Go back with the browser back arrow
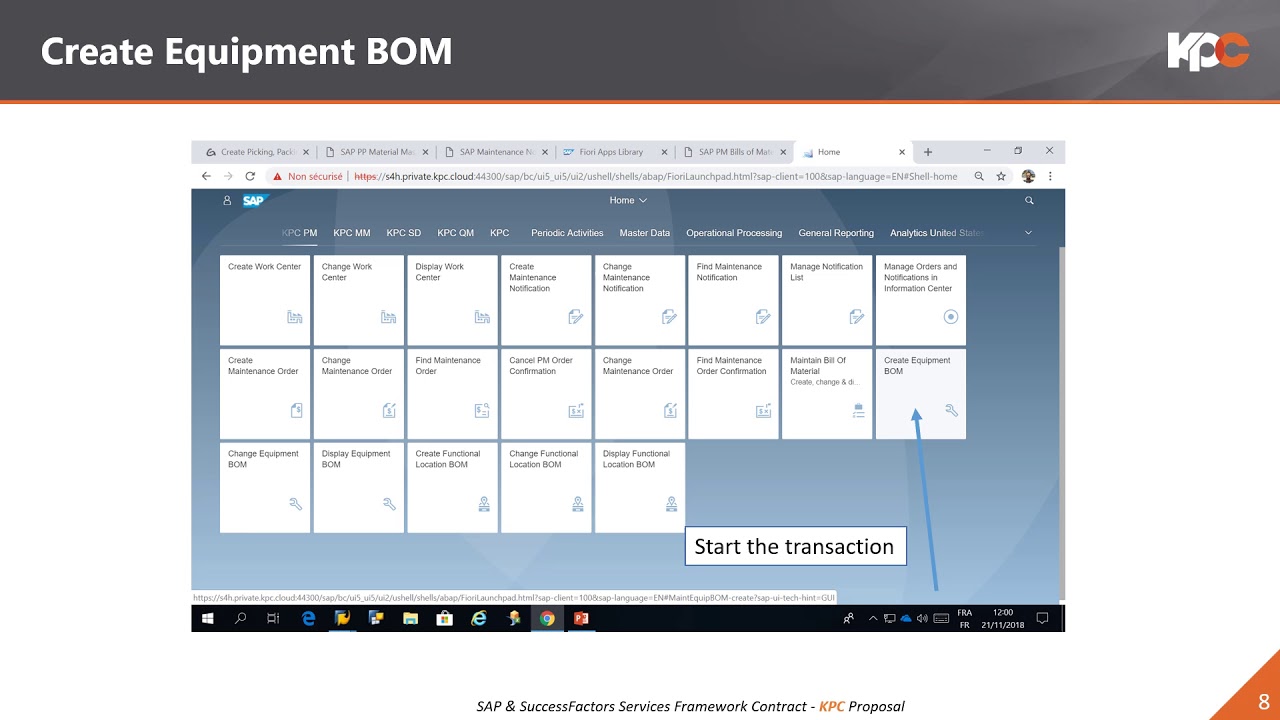This screenshot has width=1280, height=720. point(206,176)
